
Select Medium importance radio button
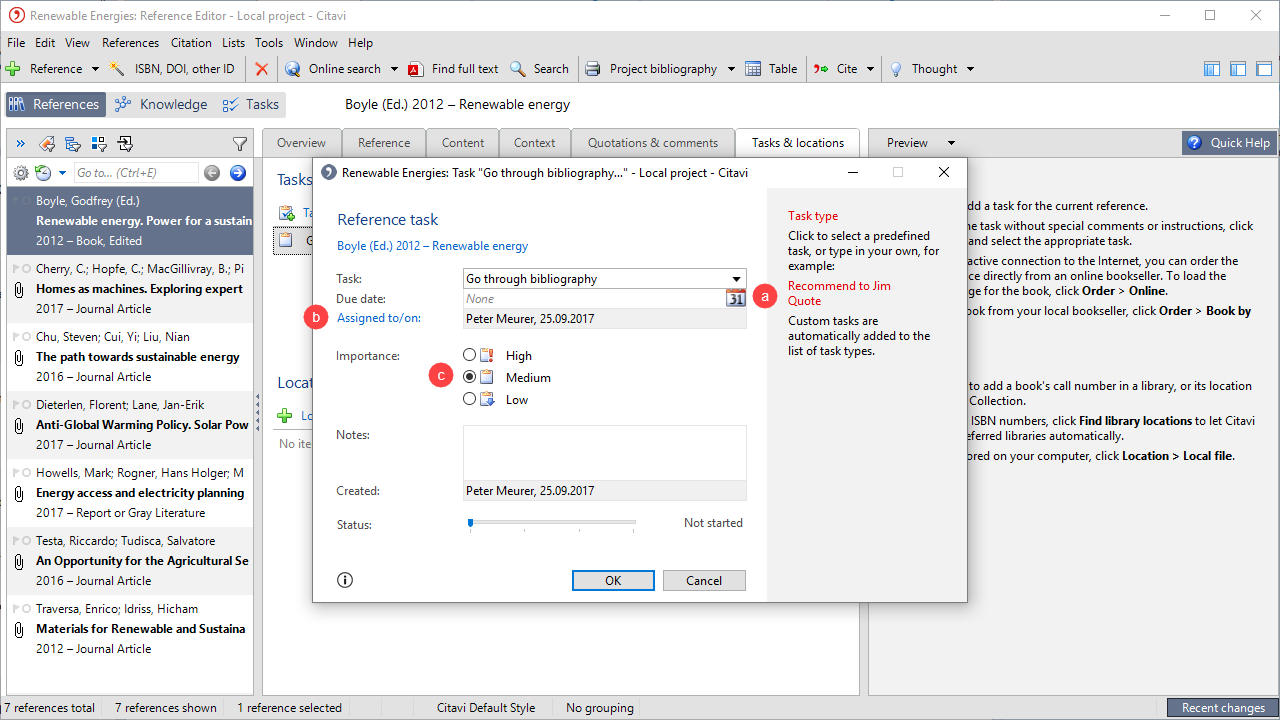pyautogui.click(x=470, y=377)
